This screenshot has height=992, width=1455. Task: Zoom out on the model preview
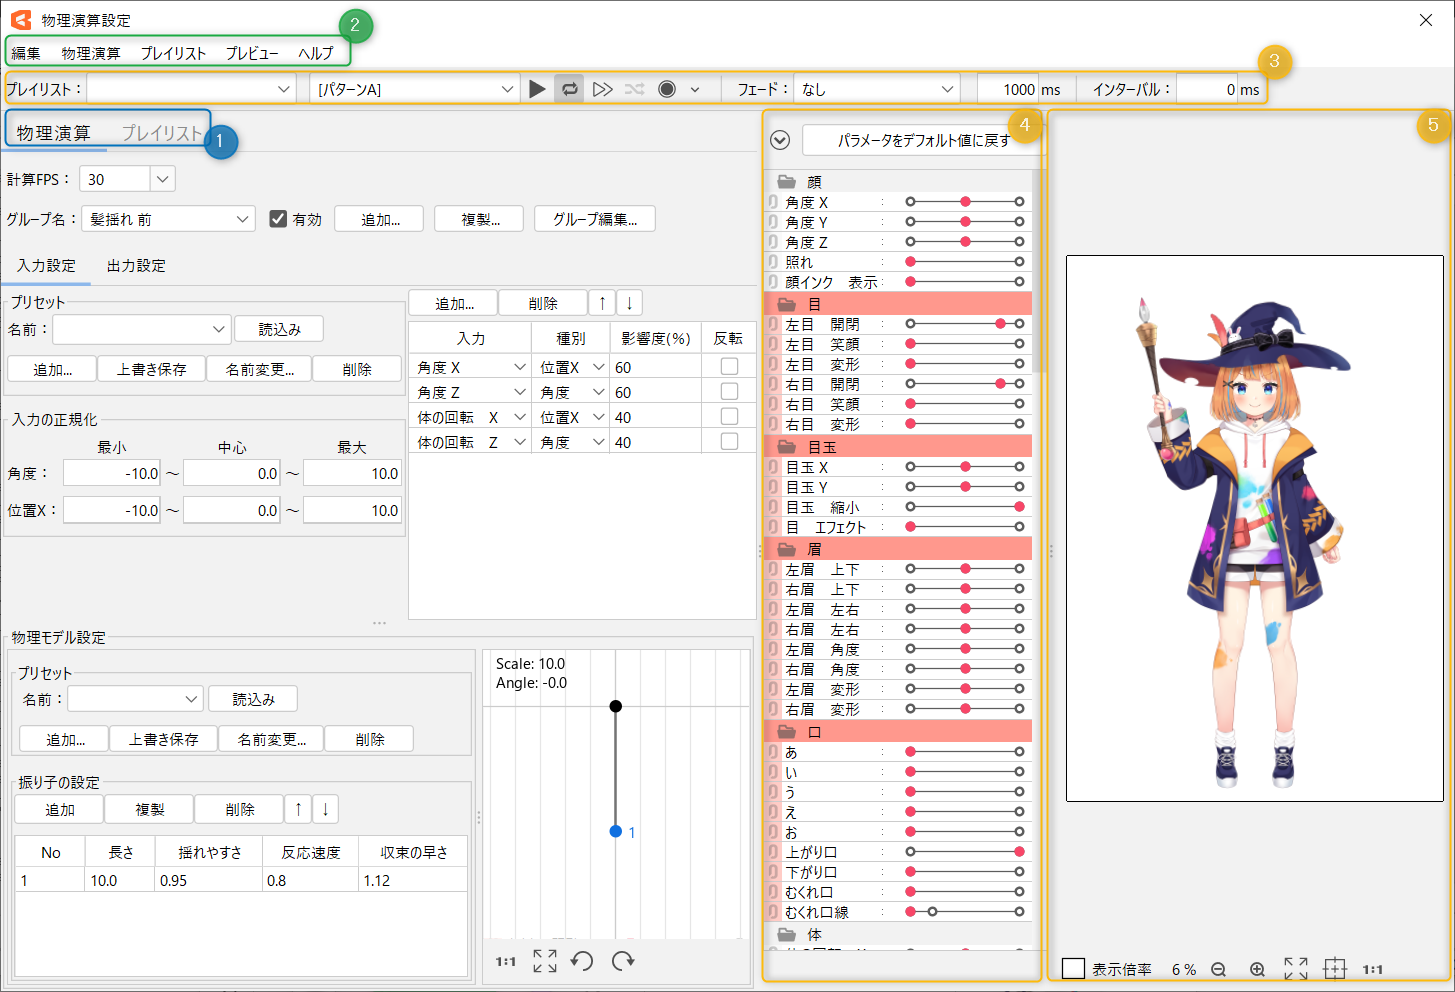1218,969
